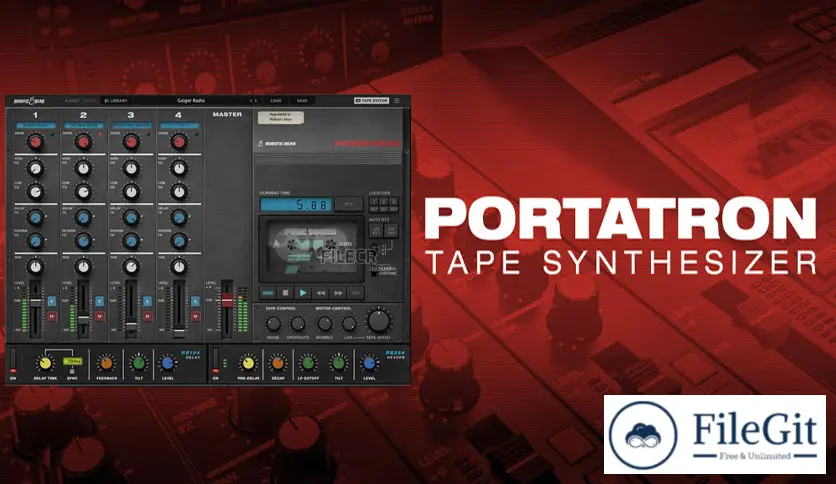The image size is (836, 484).
Task: Click the previous/next preset arrows beside Geiger Radio
Action: 254,100
